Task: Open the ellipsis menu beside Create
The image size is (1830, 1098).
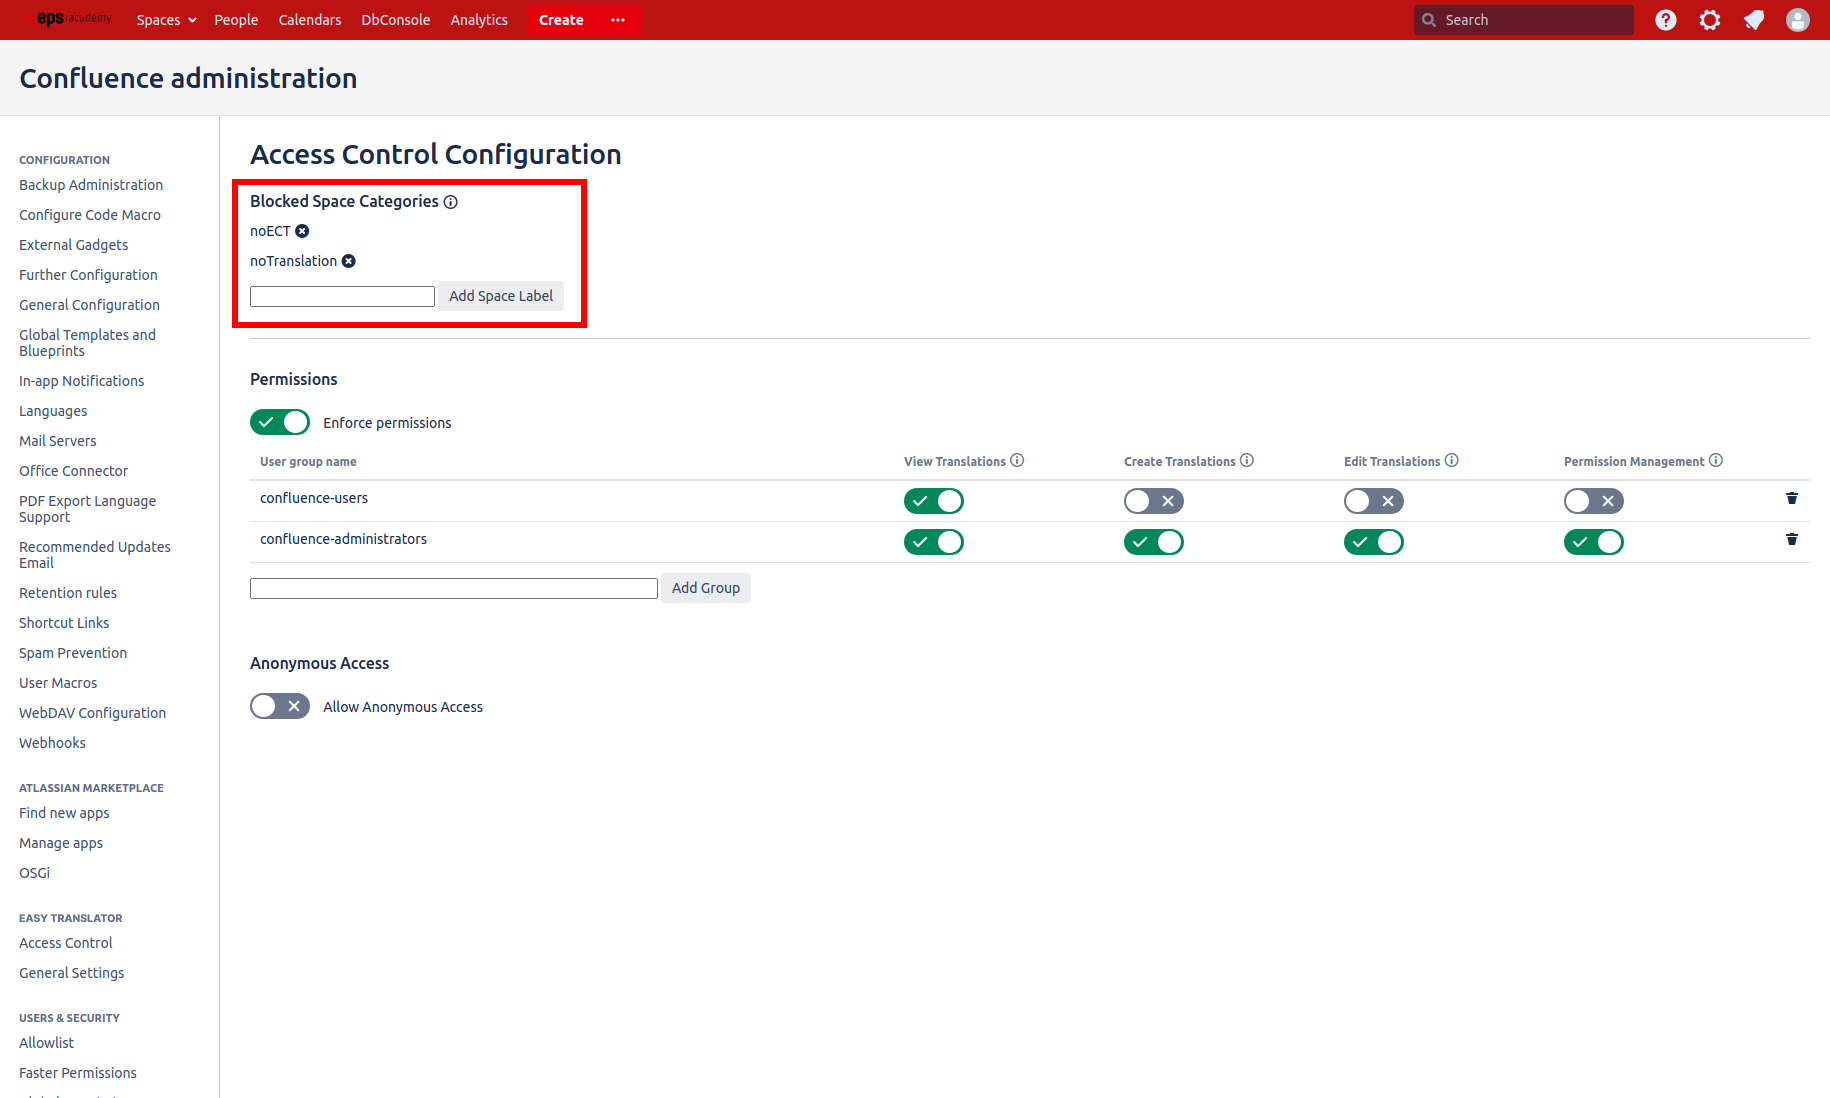Action: [x=617, y=20]
